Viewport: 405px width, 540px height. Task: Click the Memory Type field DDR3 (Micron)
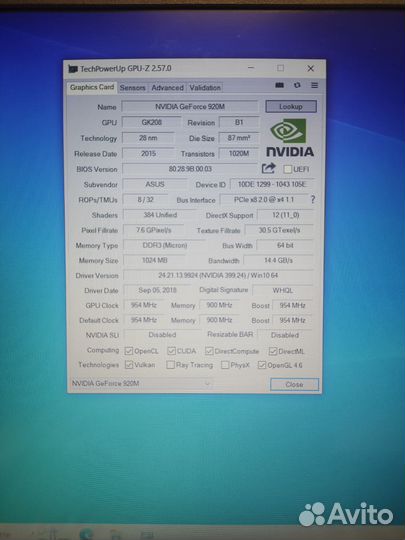tap(165, 245)
